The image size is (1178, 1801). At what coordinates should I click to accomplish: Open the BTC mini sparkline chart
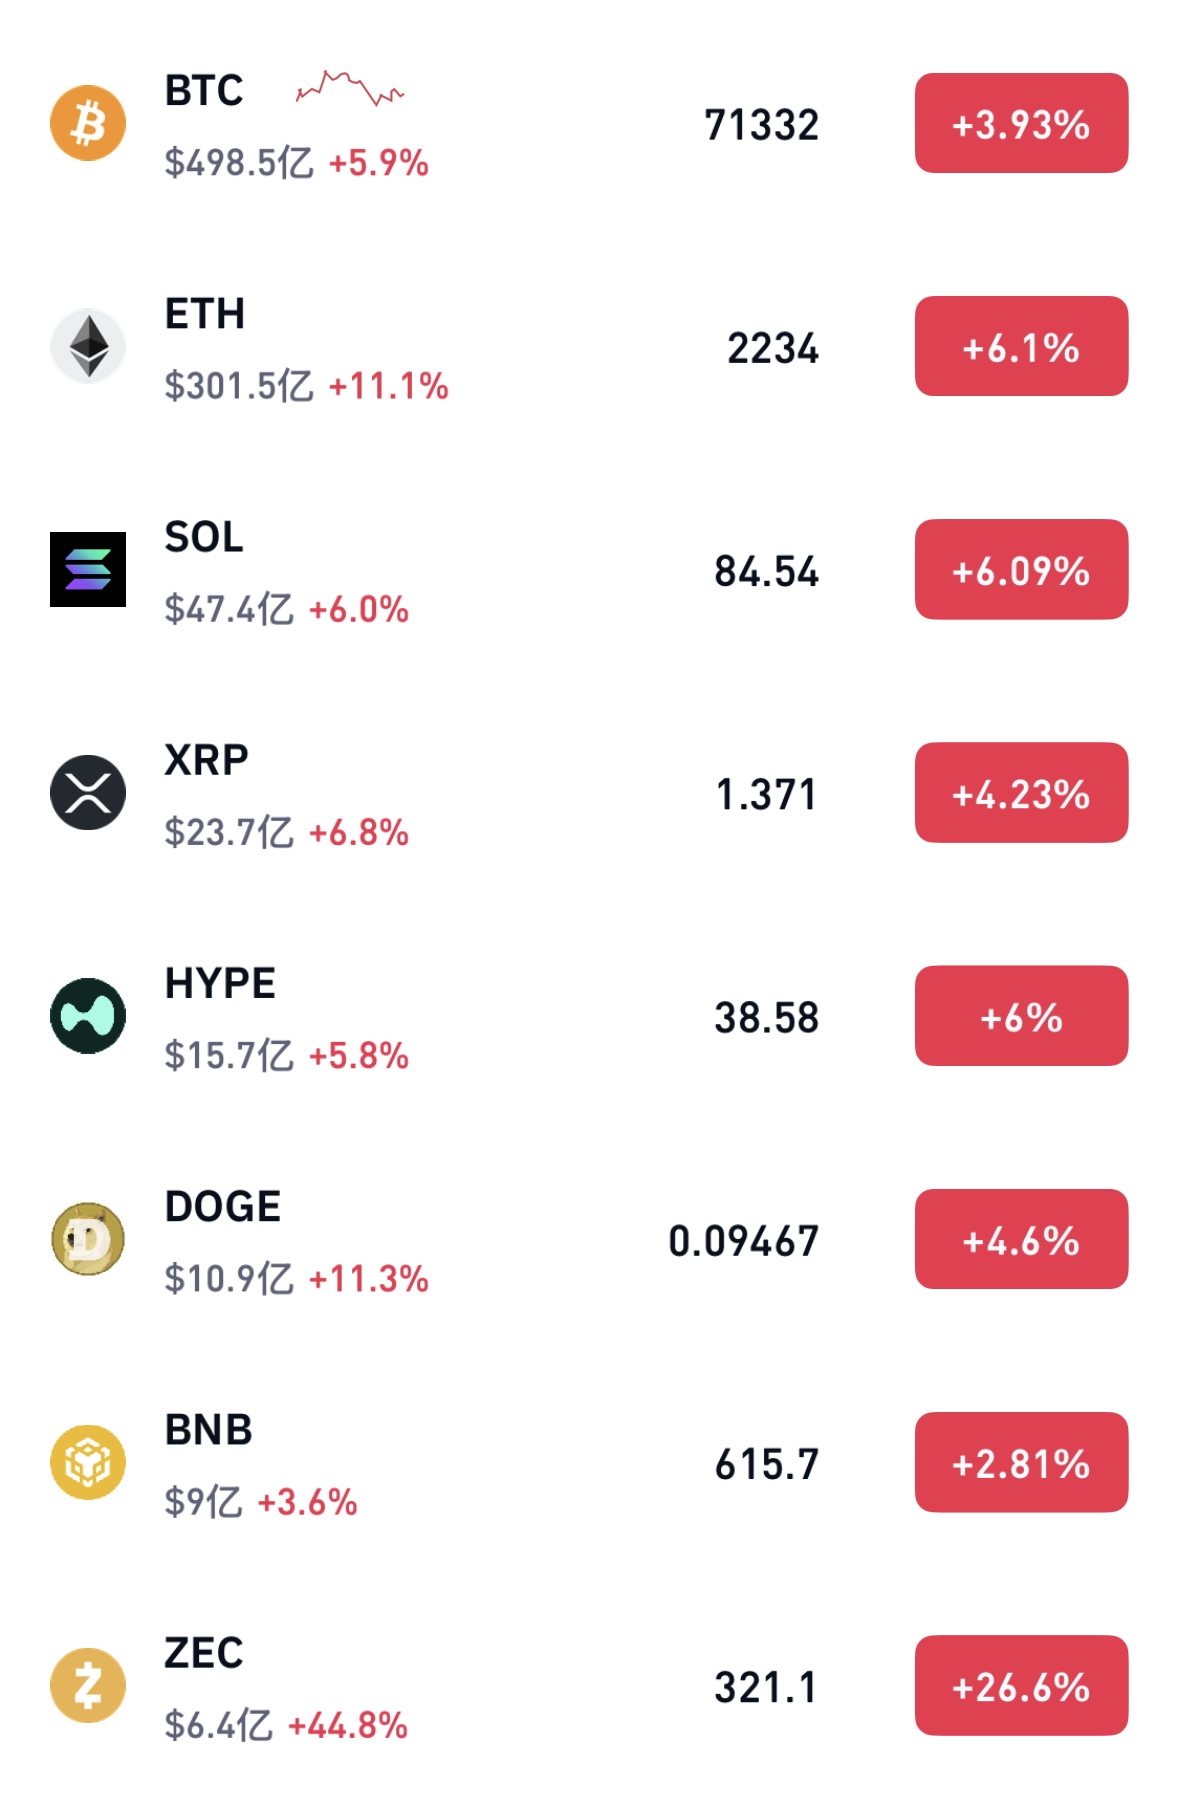point(350,89)
